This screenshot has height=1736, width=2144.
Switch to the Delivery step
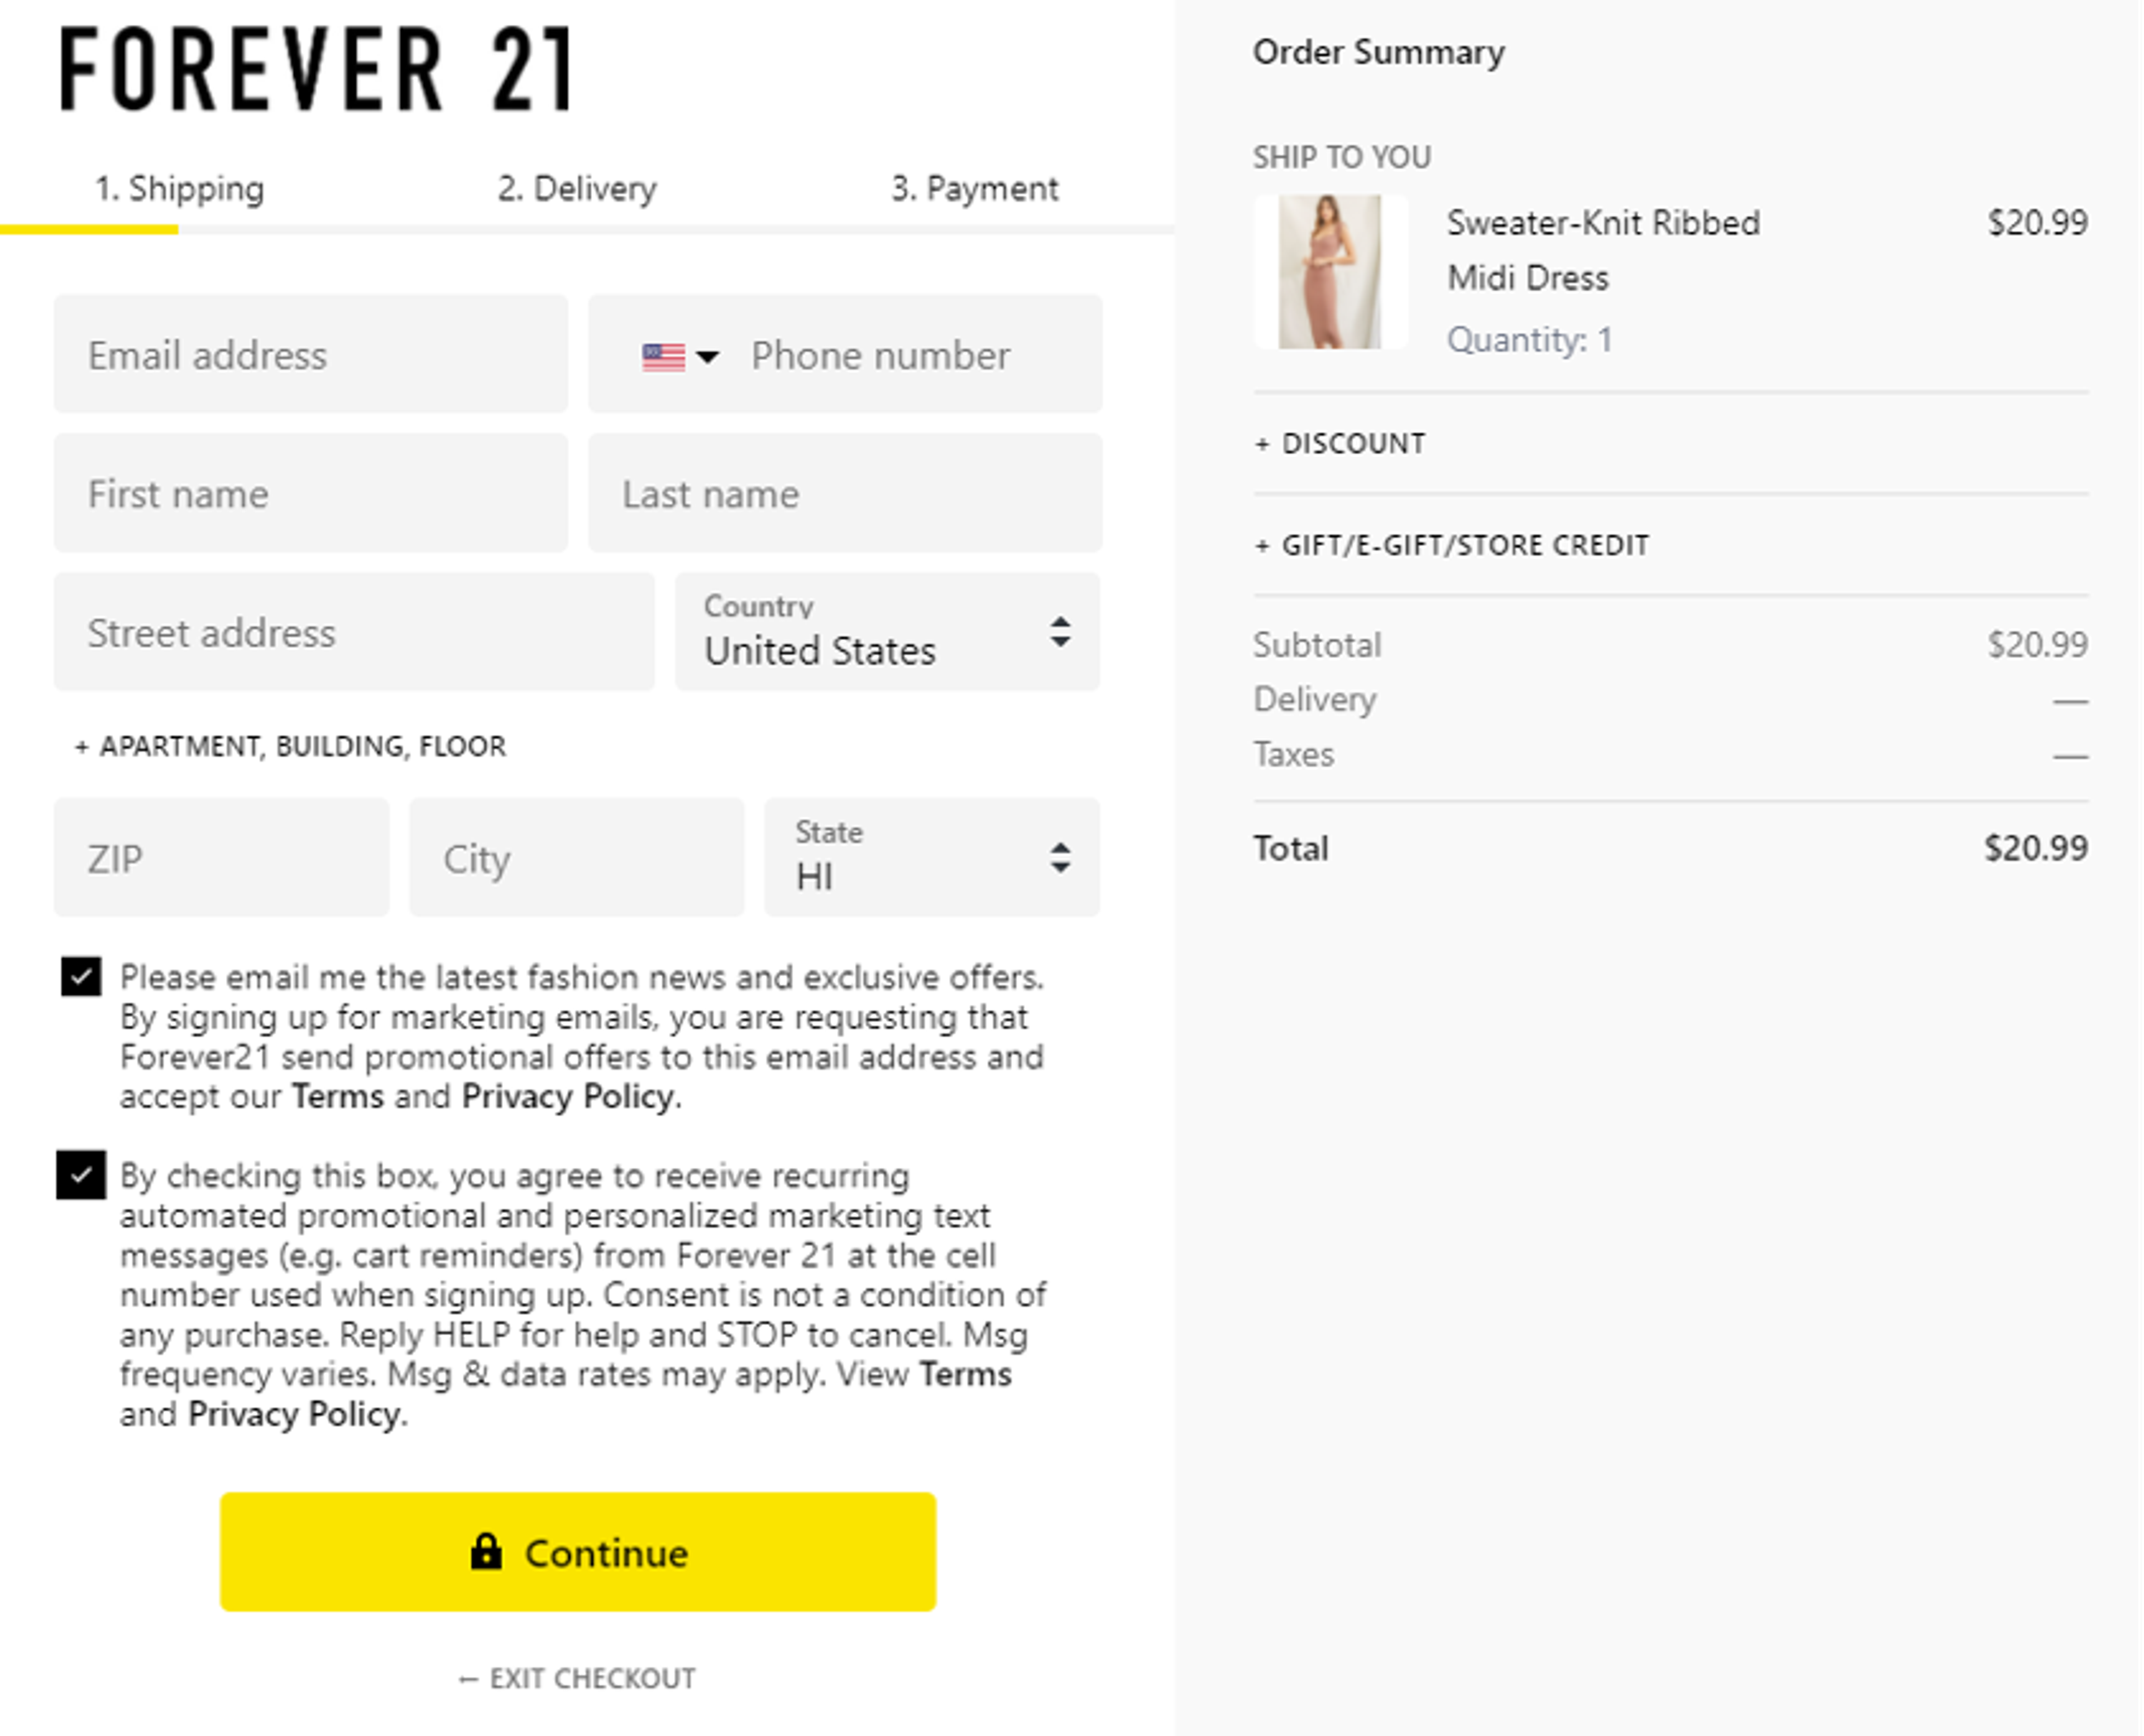(578, 188)
